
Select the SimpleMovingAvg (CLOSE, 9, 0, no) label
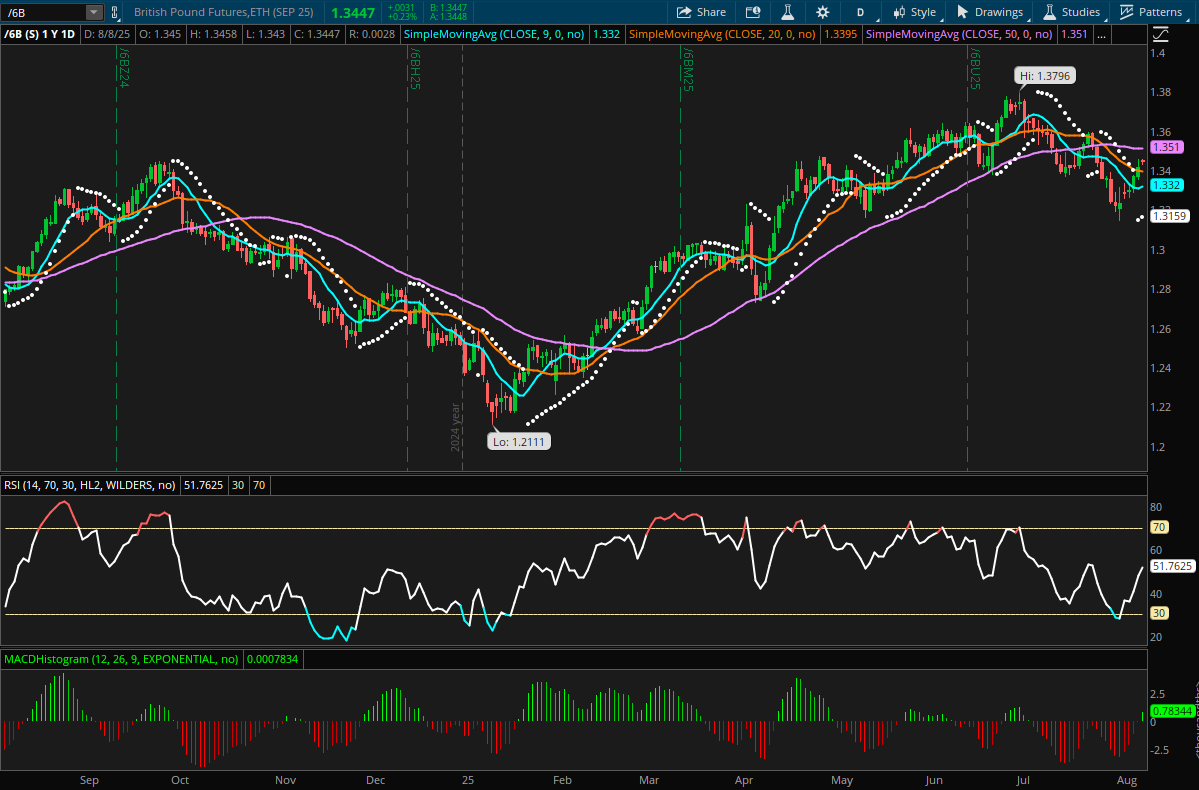pos(494,34)
